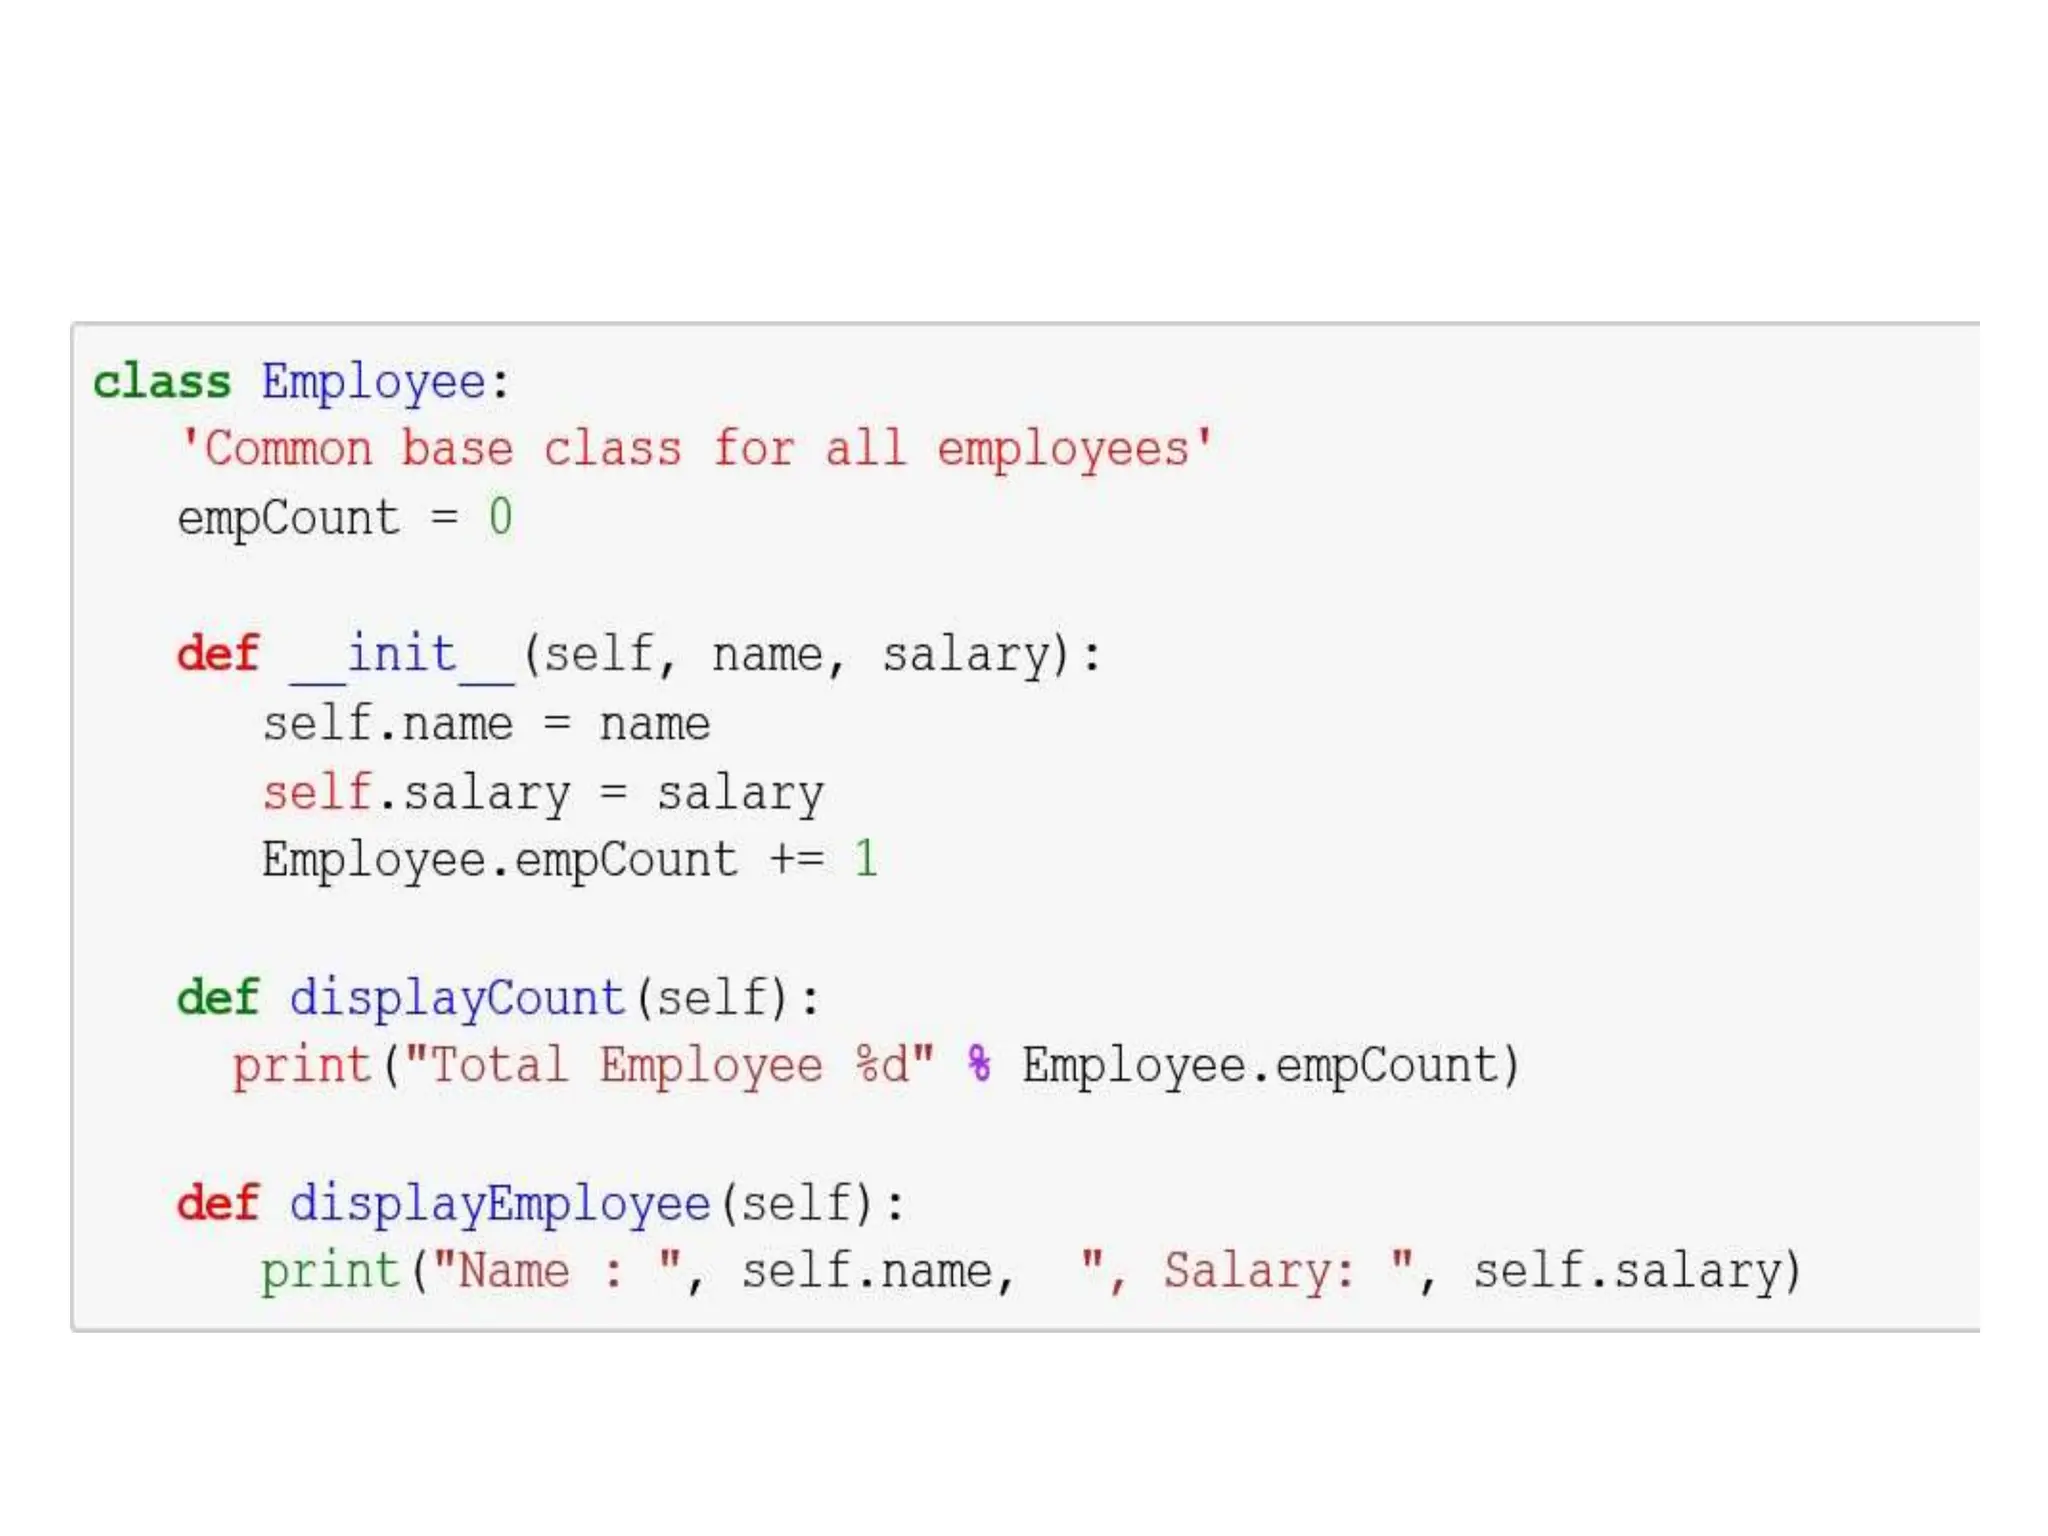The image size is (2048, 1536).
Task: Click the 'class' keyword
Action: click(162, 382)
